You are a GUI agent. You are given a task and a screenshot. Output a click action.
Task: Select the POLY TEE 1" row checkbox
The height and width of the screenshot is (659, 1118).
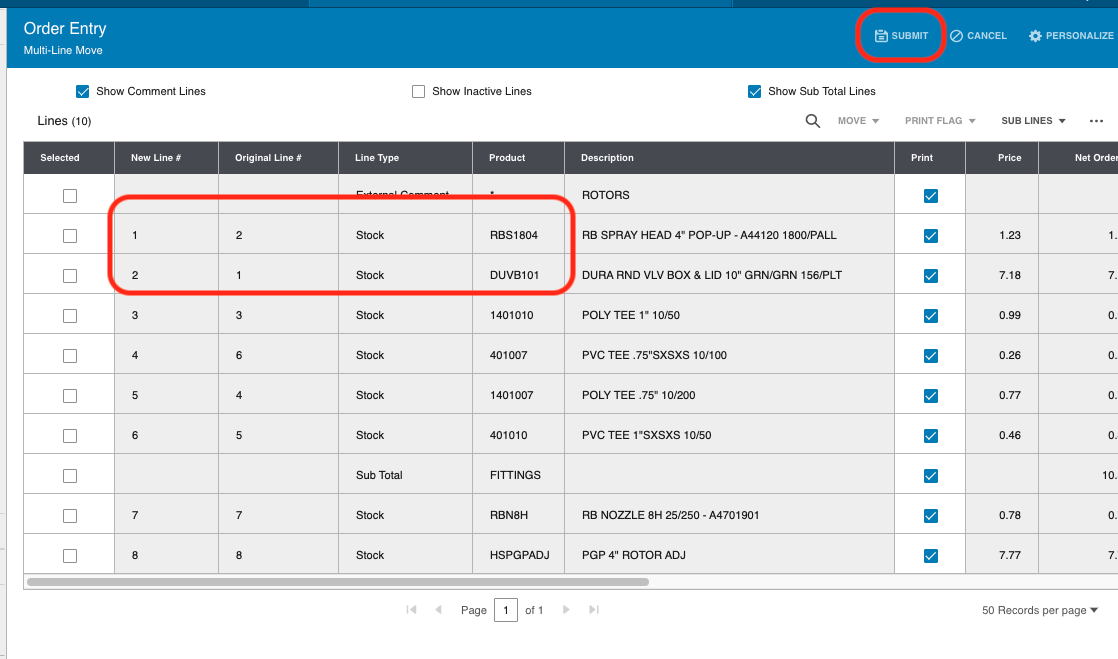tap(70, 316)
